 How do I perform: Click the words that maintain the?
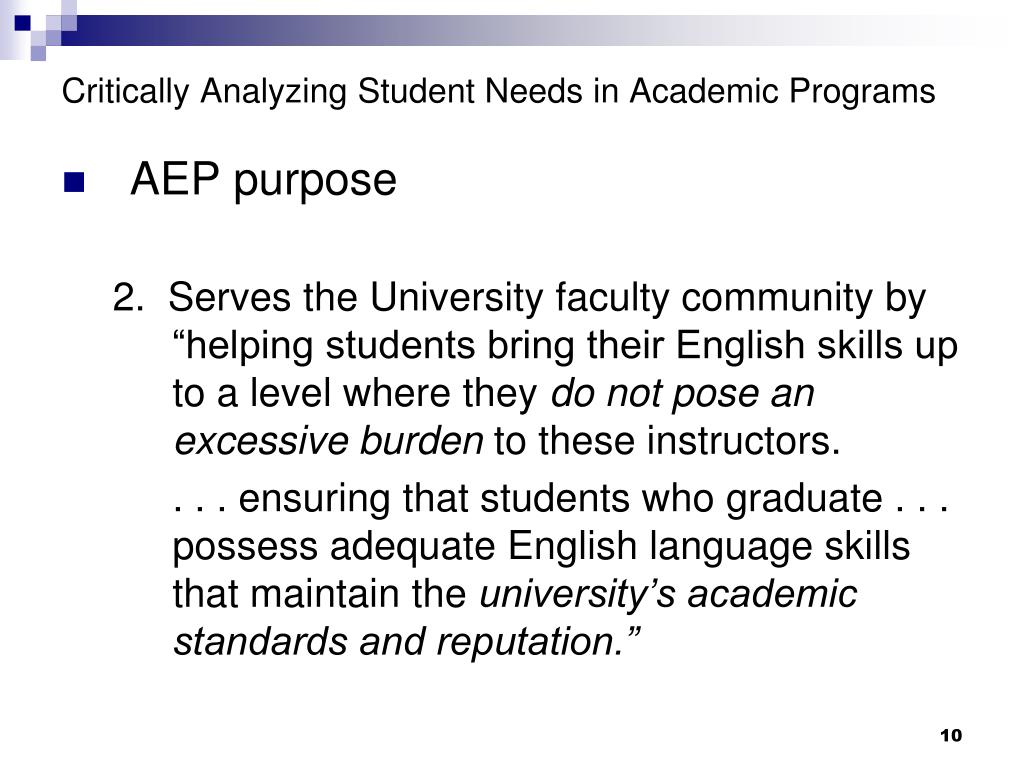click(x=319, y=594)
